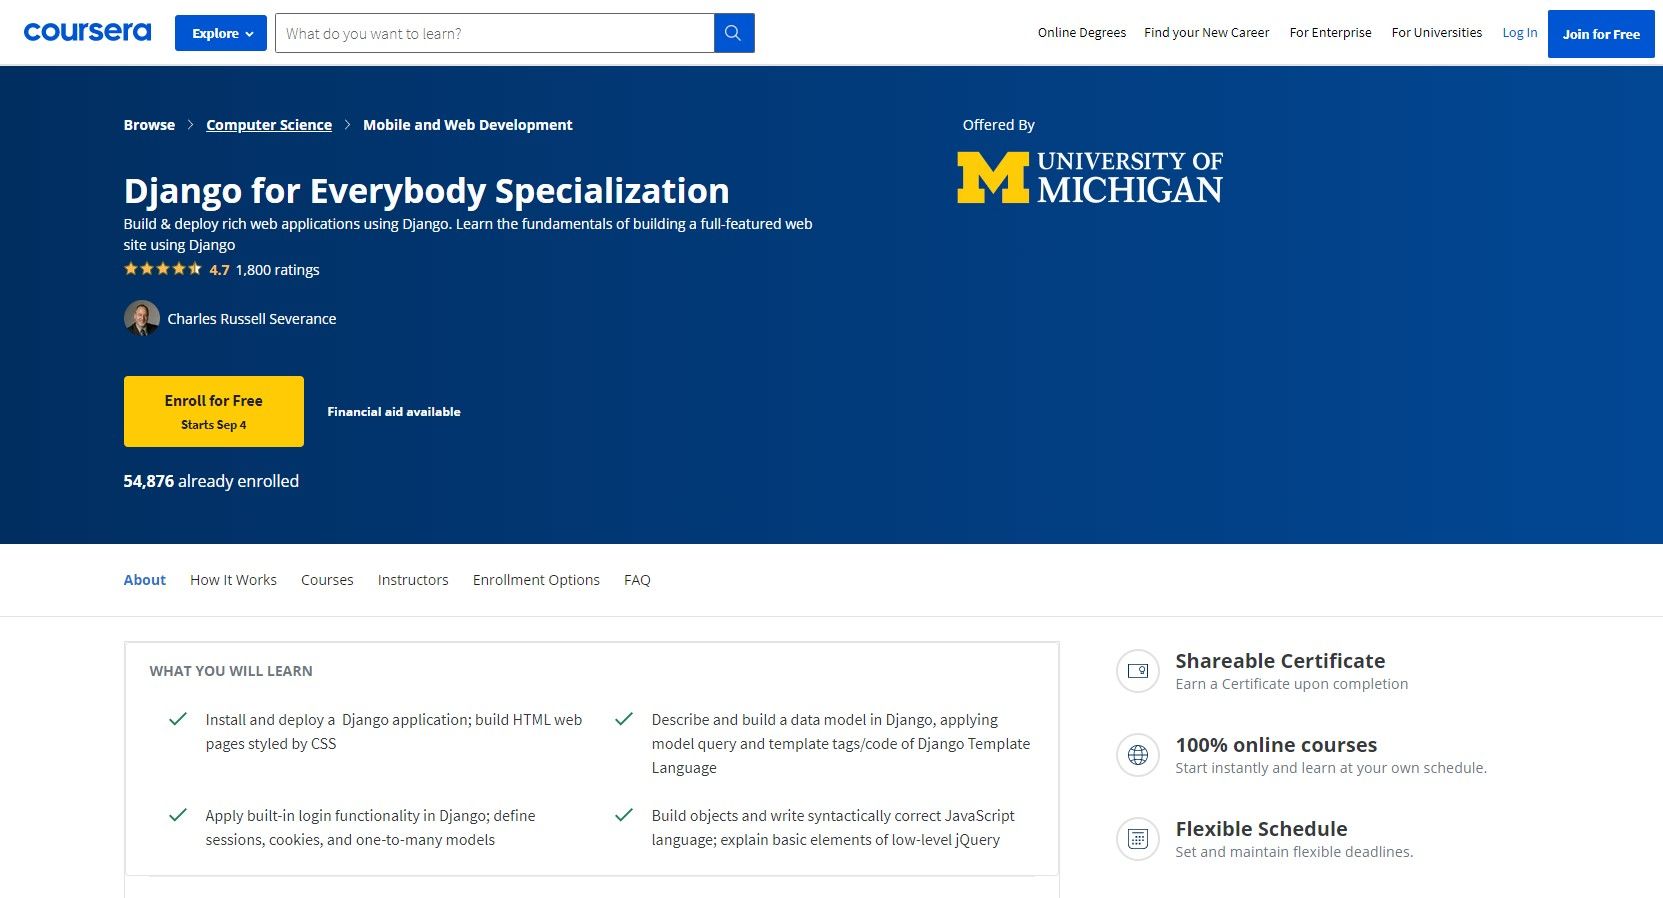1663x898 pixels.
Task: Click the star rating icons
Action: [x=162, y=269]
